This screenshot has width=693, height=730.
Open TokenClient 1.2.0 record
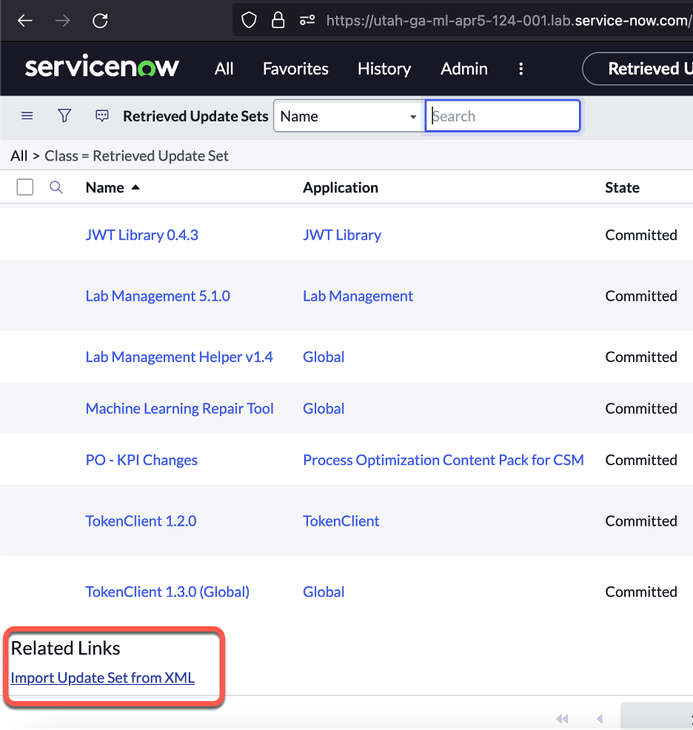point(141,521)
